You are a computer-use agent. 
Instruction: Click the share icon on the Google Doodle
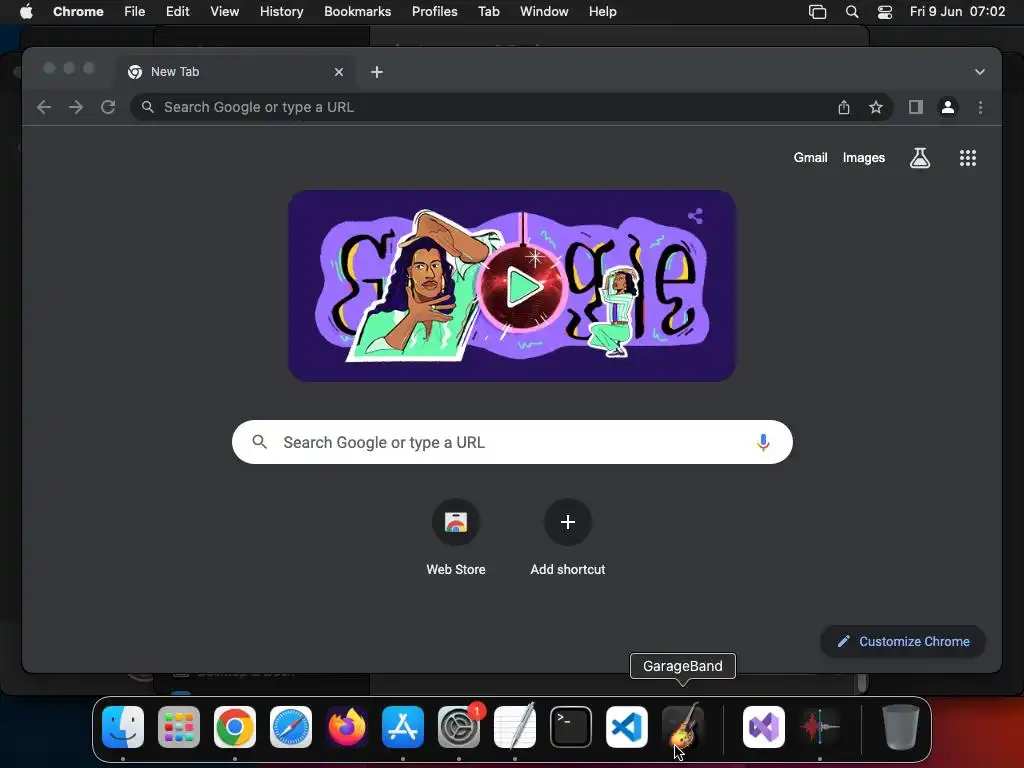[696, 216]
